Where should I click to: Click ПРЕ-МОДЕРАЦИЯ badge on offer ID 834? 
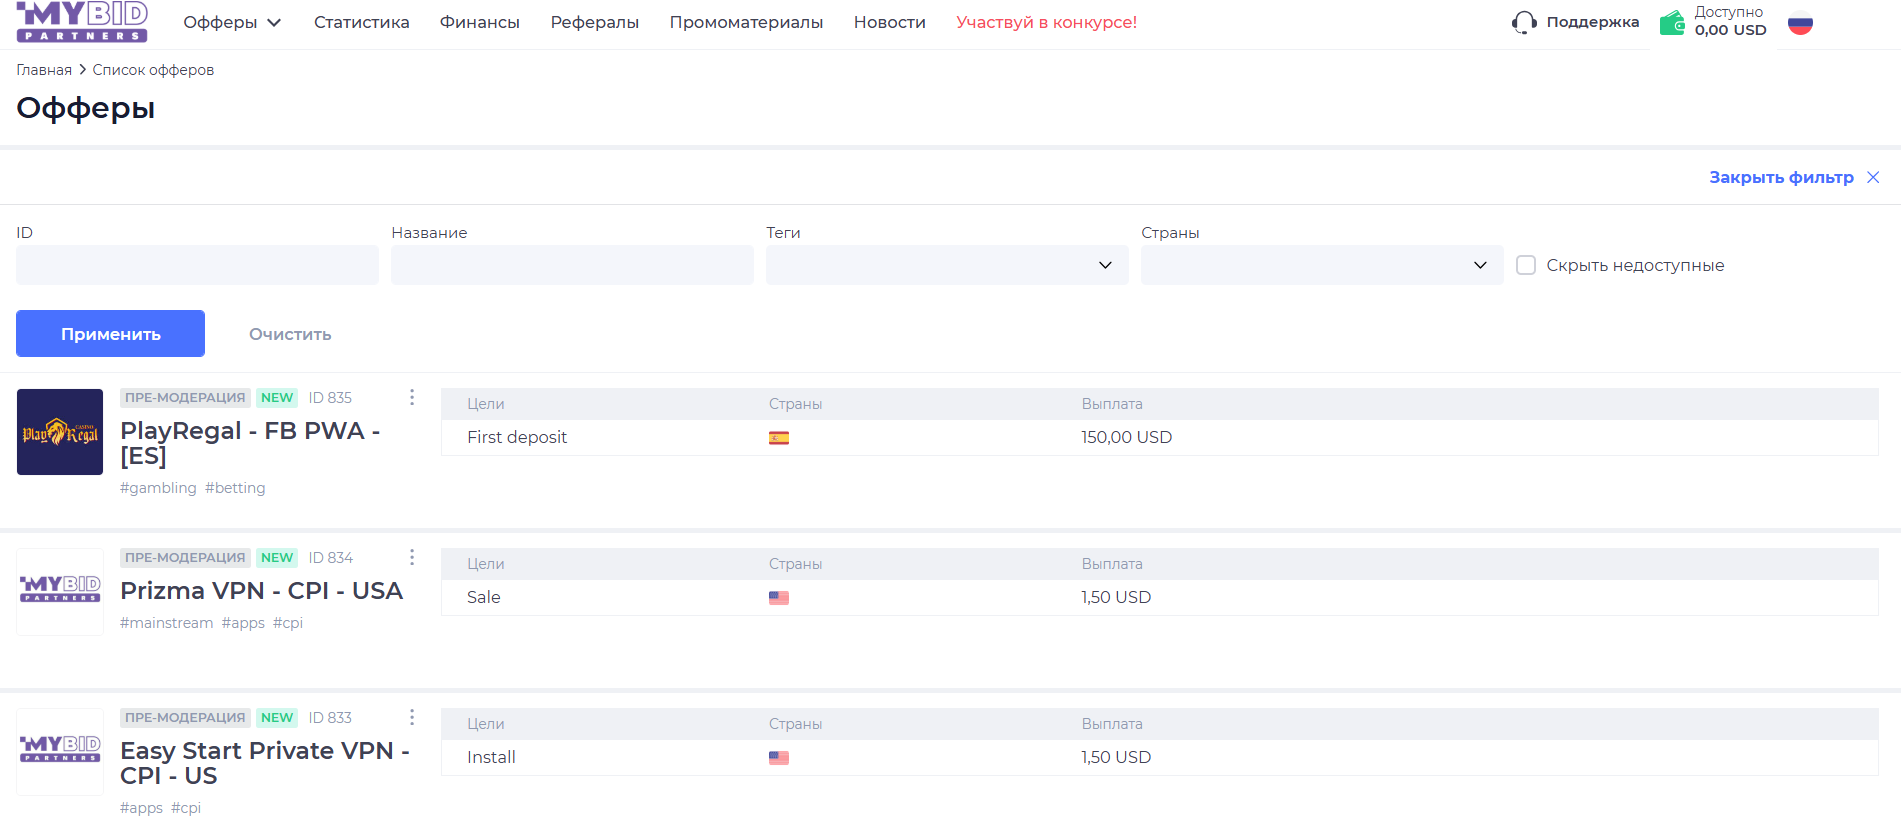click(x=185, y=557)
